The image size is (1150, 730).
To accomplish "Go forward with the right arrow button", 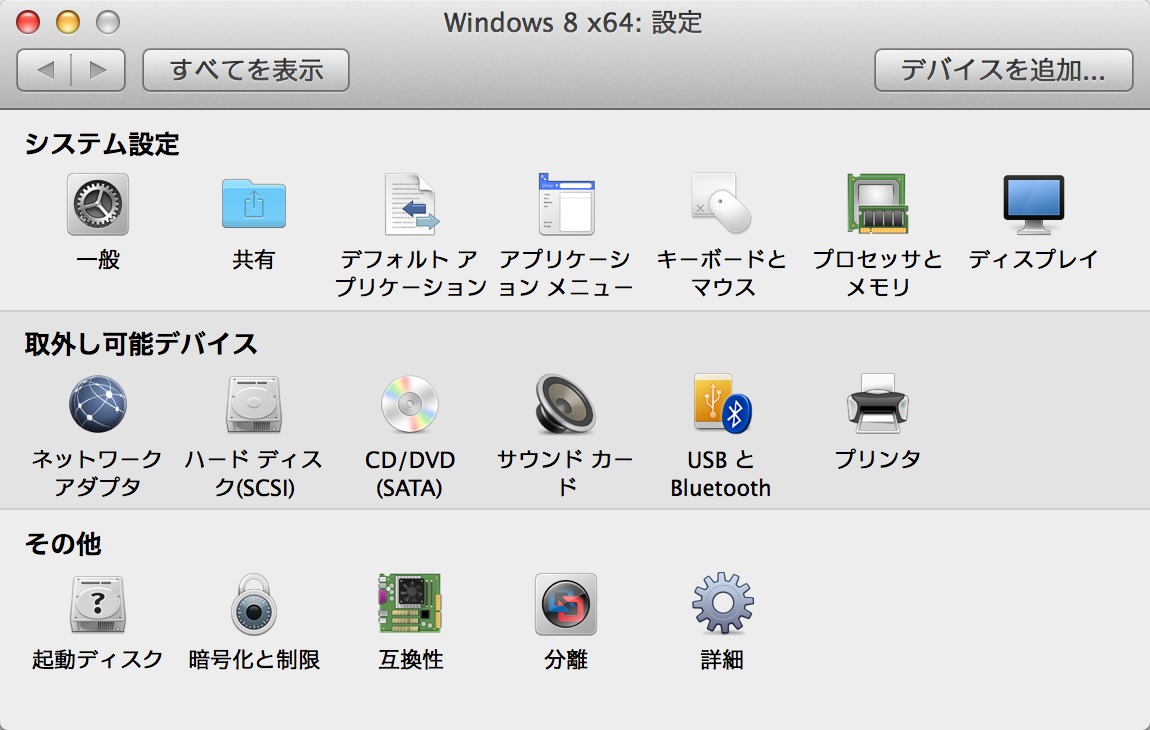I will click(x=98, y=70).
